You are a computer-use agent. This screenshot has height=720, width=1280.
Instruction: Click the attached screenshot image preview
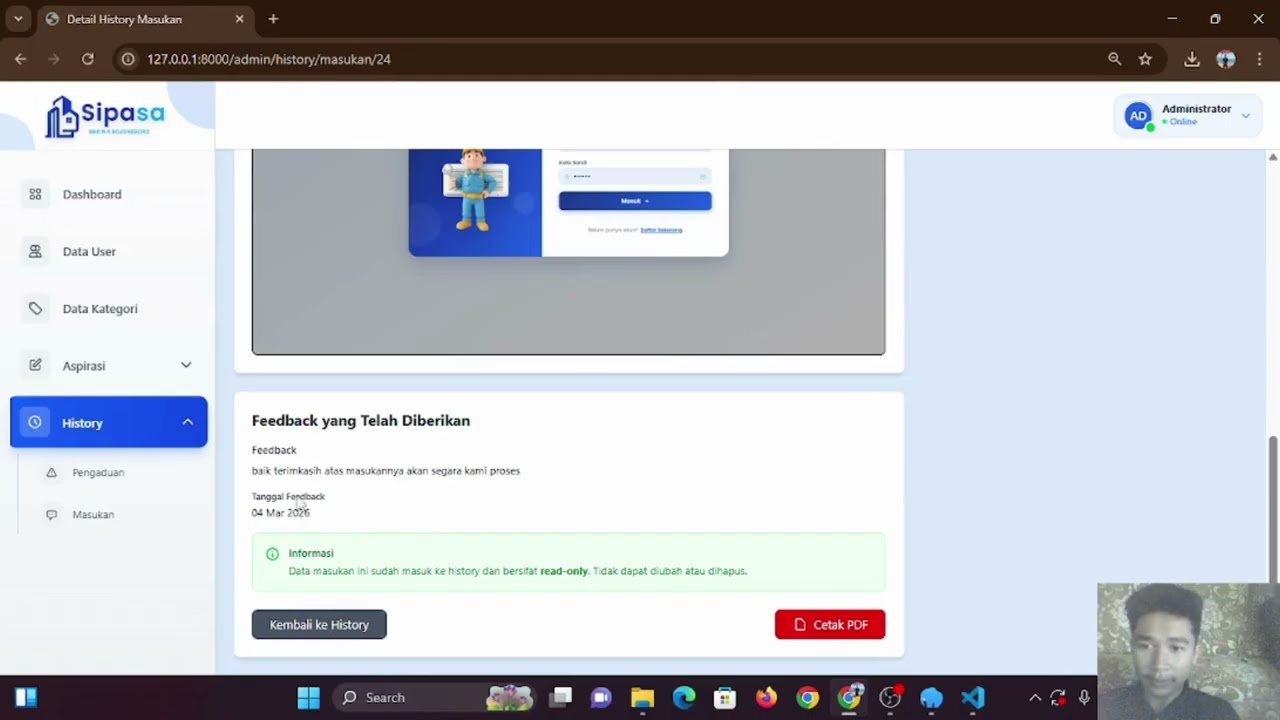pyautogui.click(x=568, y=251)
